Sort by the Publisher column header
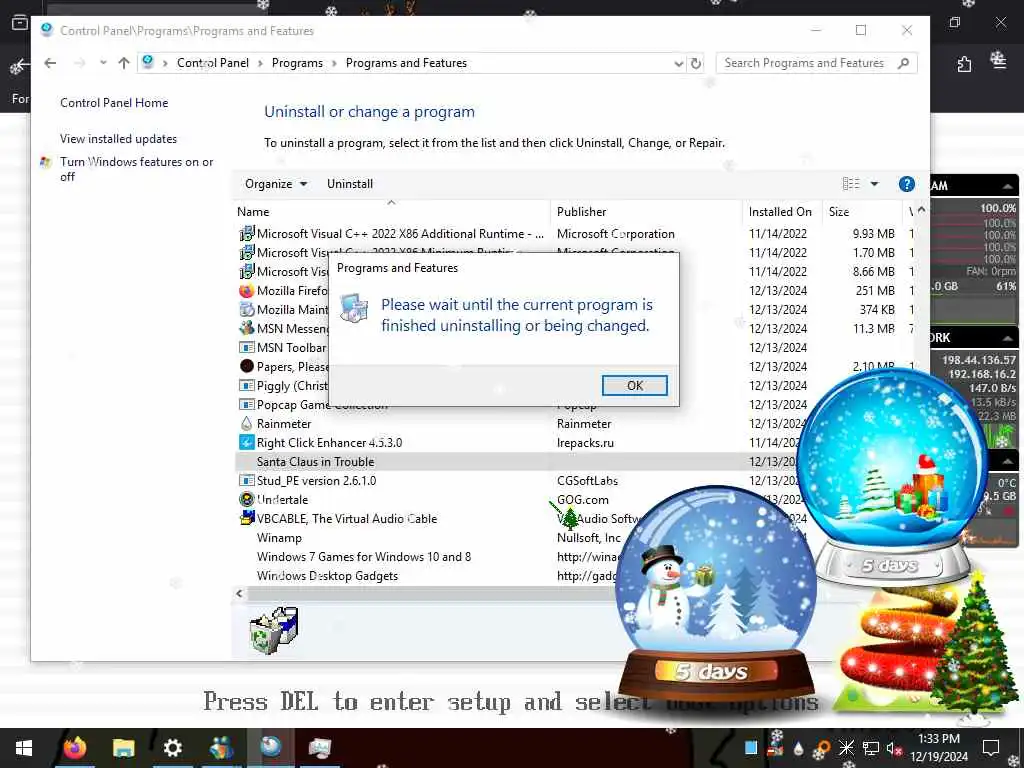 647,212
